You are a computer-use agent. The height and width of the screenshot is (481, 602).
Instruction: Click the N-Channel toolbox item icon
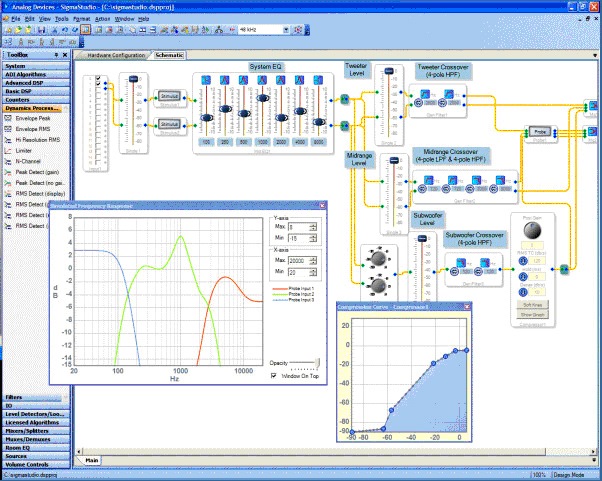(x=8, y=161)
